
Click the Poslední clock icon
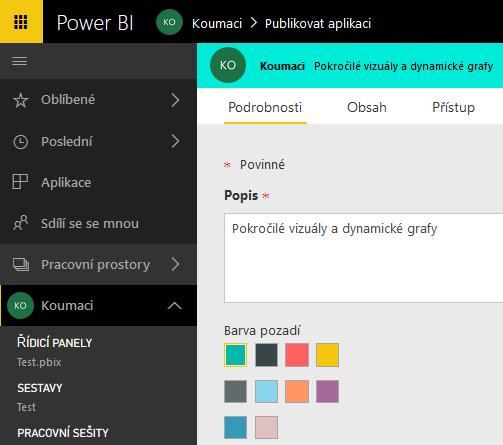pos(21,142)
